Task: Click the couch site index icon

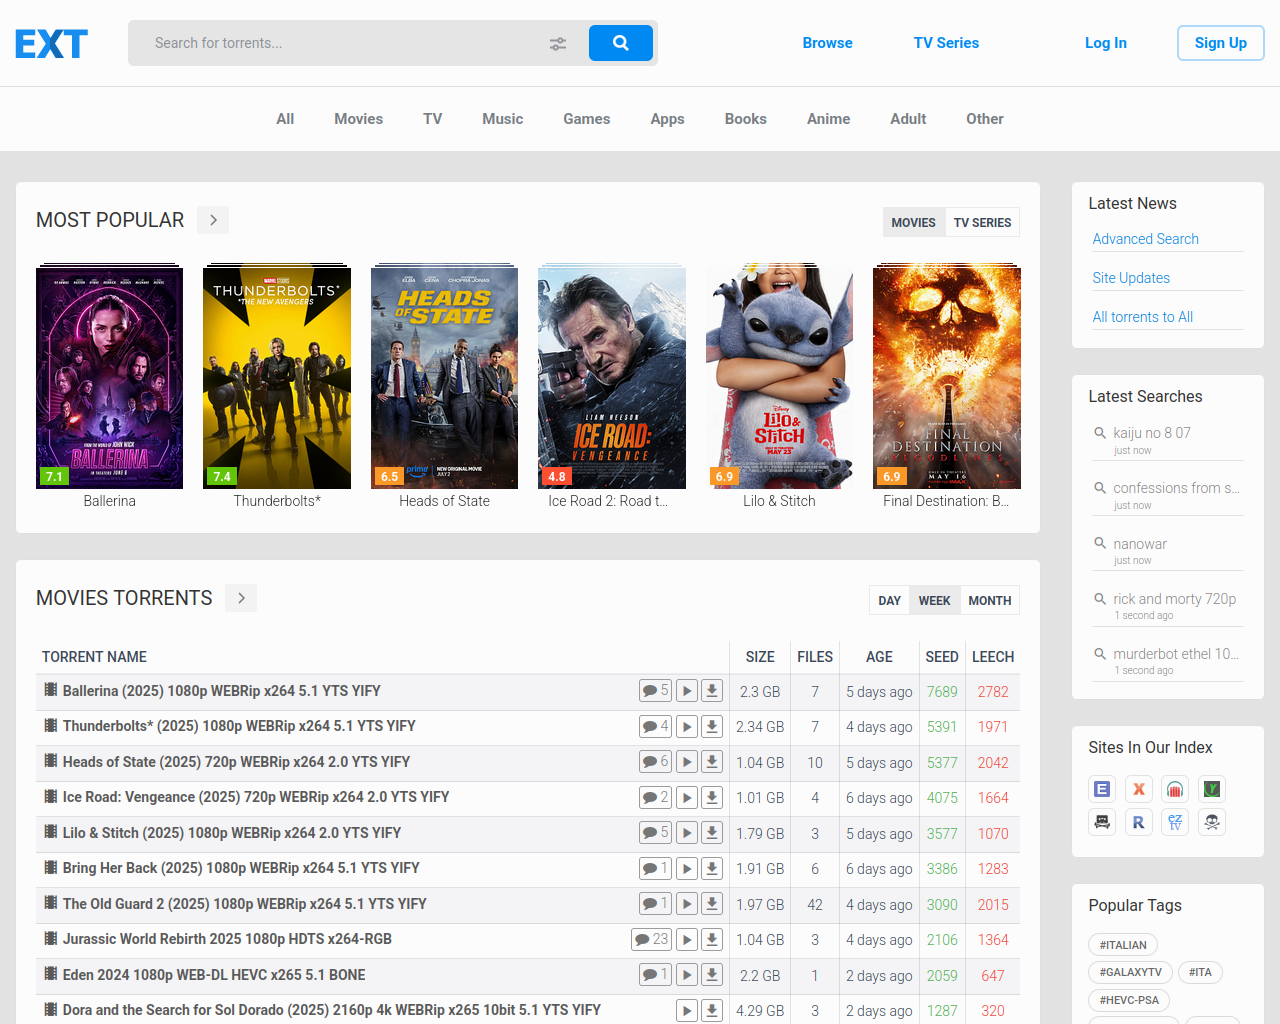Action: tap(1102, 822)
